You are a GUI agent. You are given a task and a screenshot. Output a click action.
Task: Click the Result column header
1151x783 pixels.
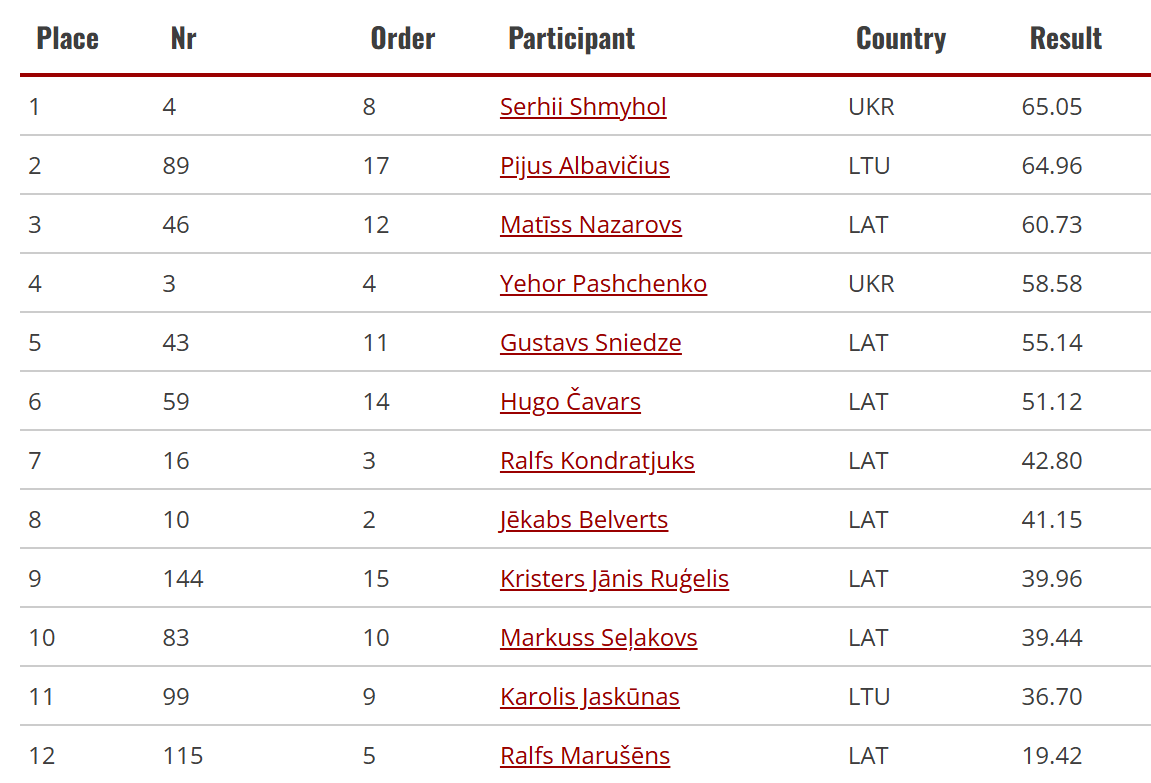click(x=1065, y=38)
